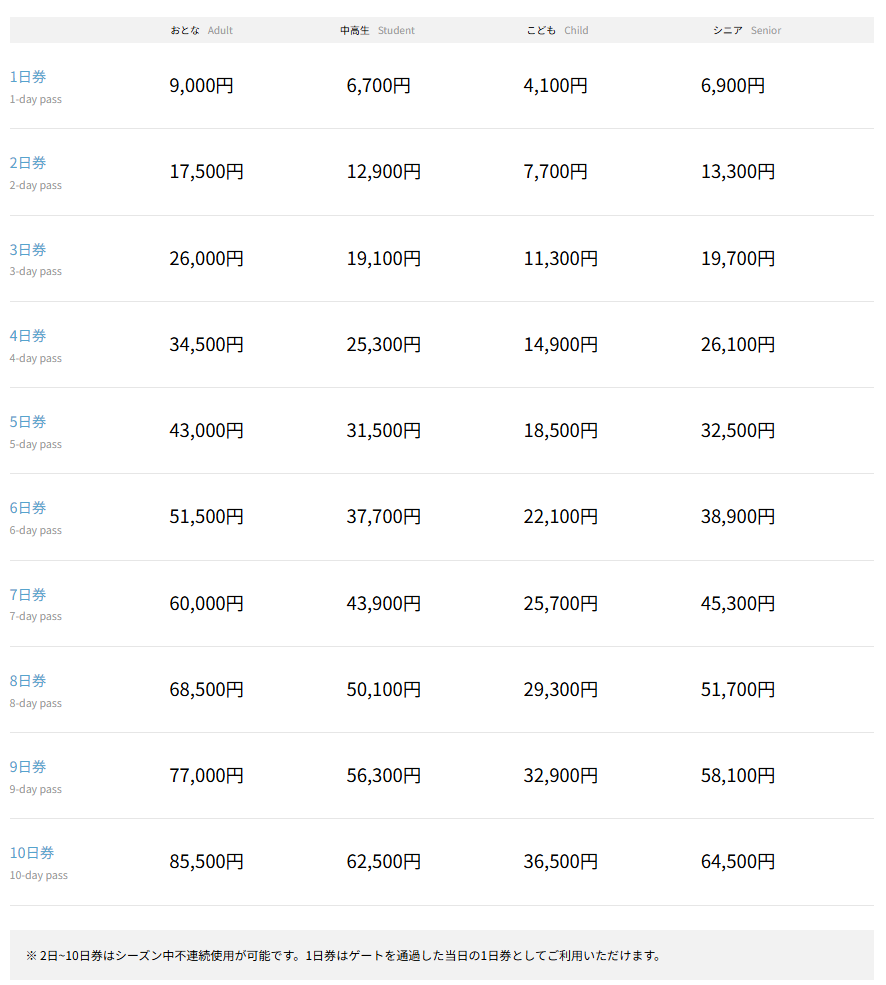This screenshot has width=886, height=985.
Task: Click the footnote about 2日~10日券 usage
Action: point(343,956)
